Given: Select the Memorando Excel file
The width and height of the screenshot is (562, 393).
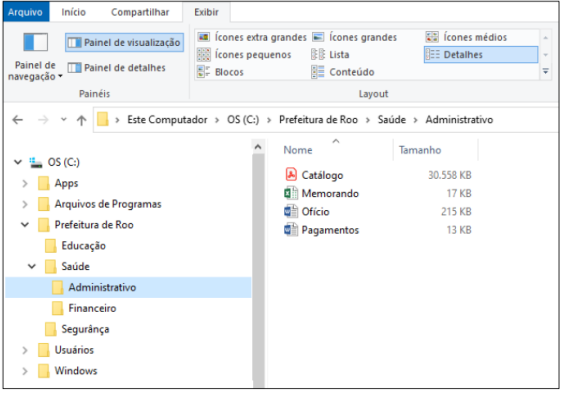Looking at the screenshot, I should point(330,193).
